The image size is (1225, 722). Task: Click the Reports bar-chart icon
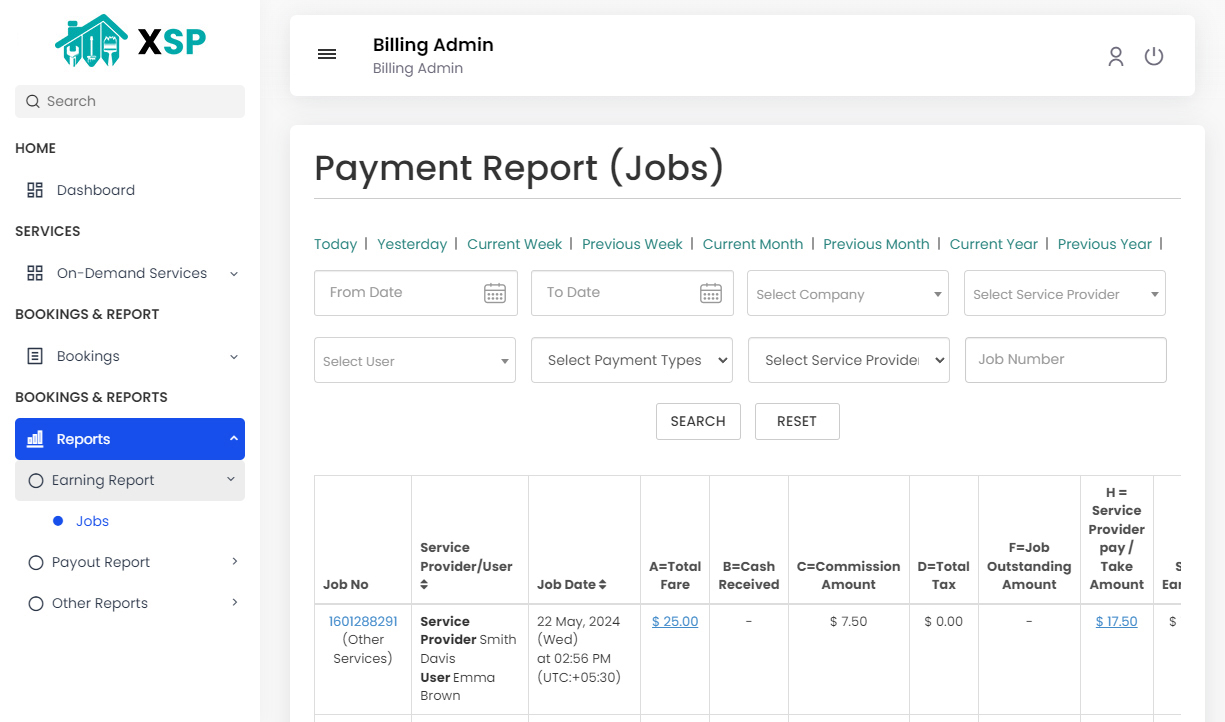[34, 438]
